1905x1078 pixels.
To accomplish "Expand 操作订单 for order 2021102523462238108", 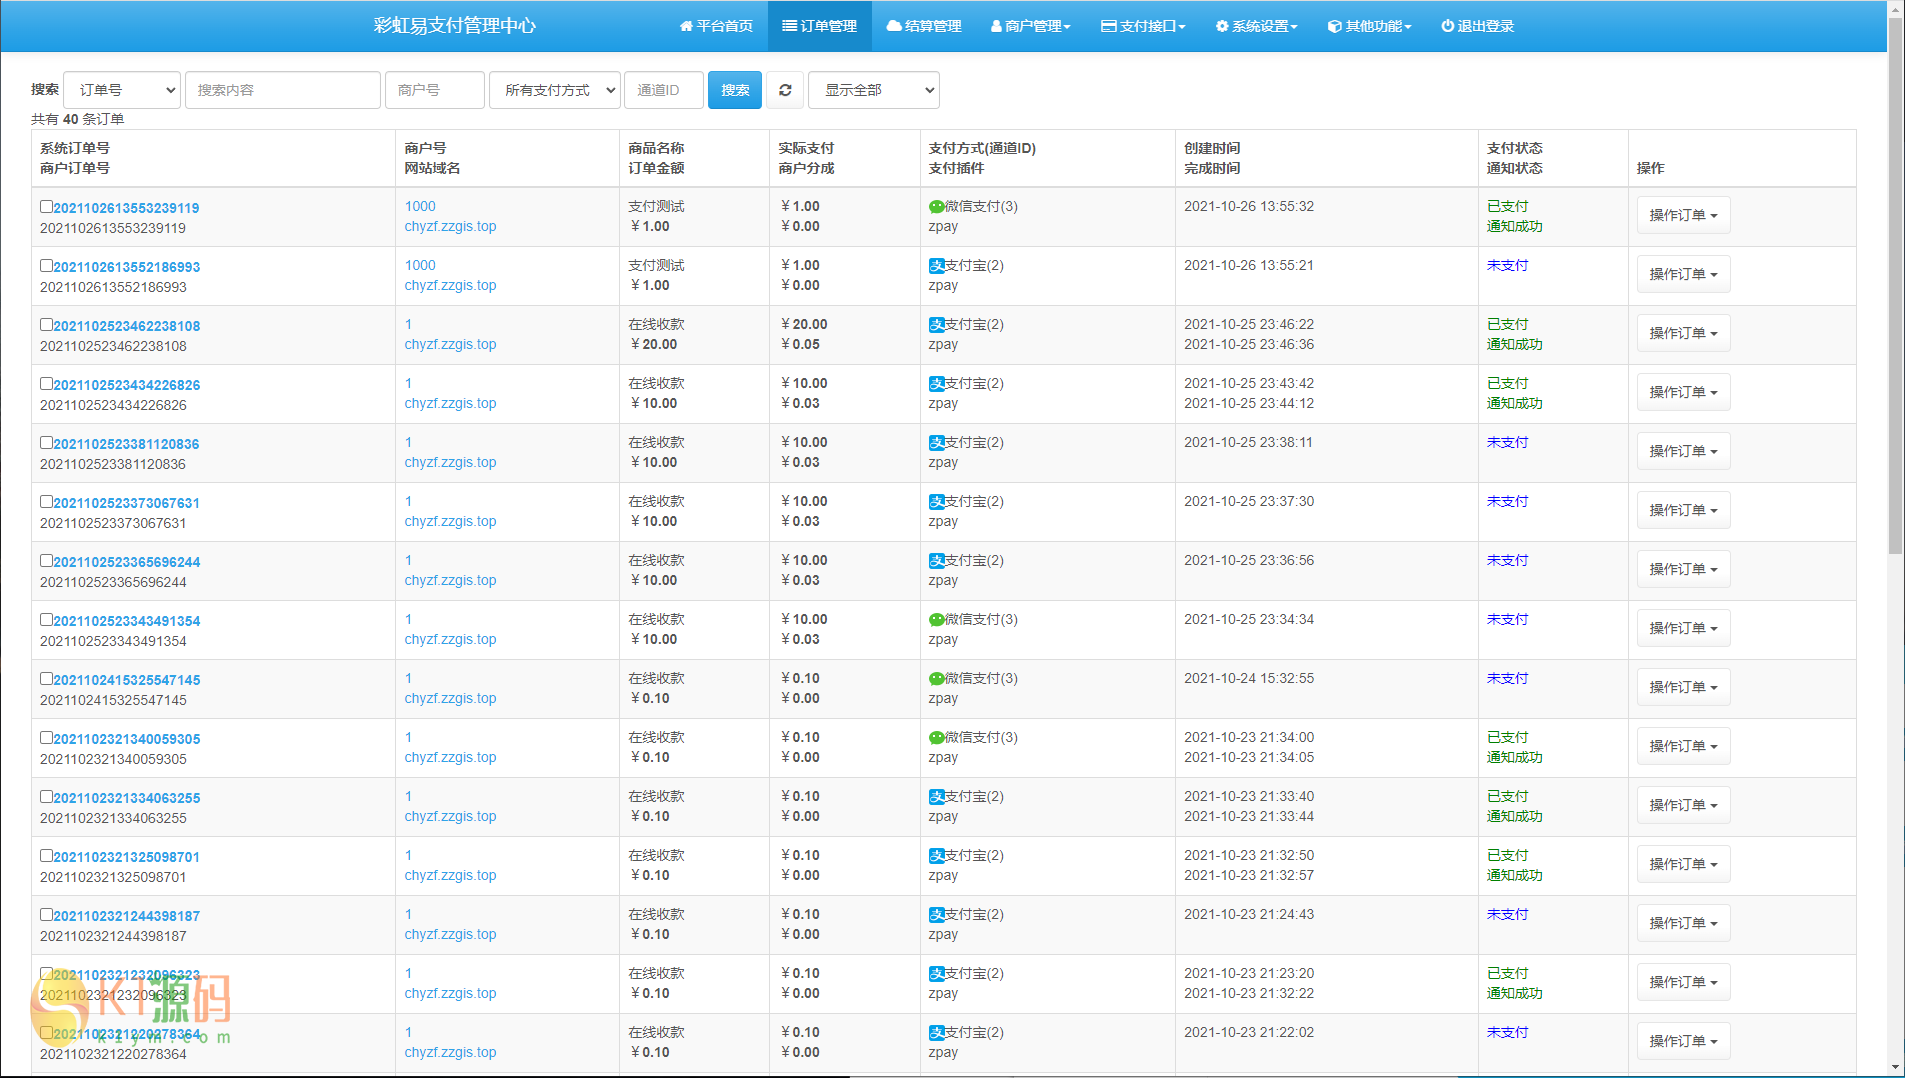I will [x=1683, y=333].
